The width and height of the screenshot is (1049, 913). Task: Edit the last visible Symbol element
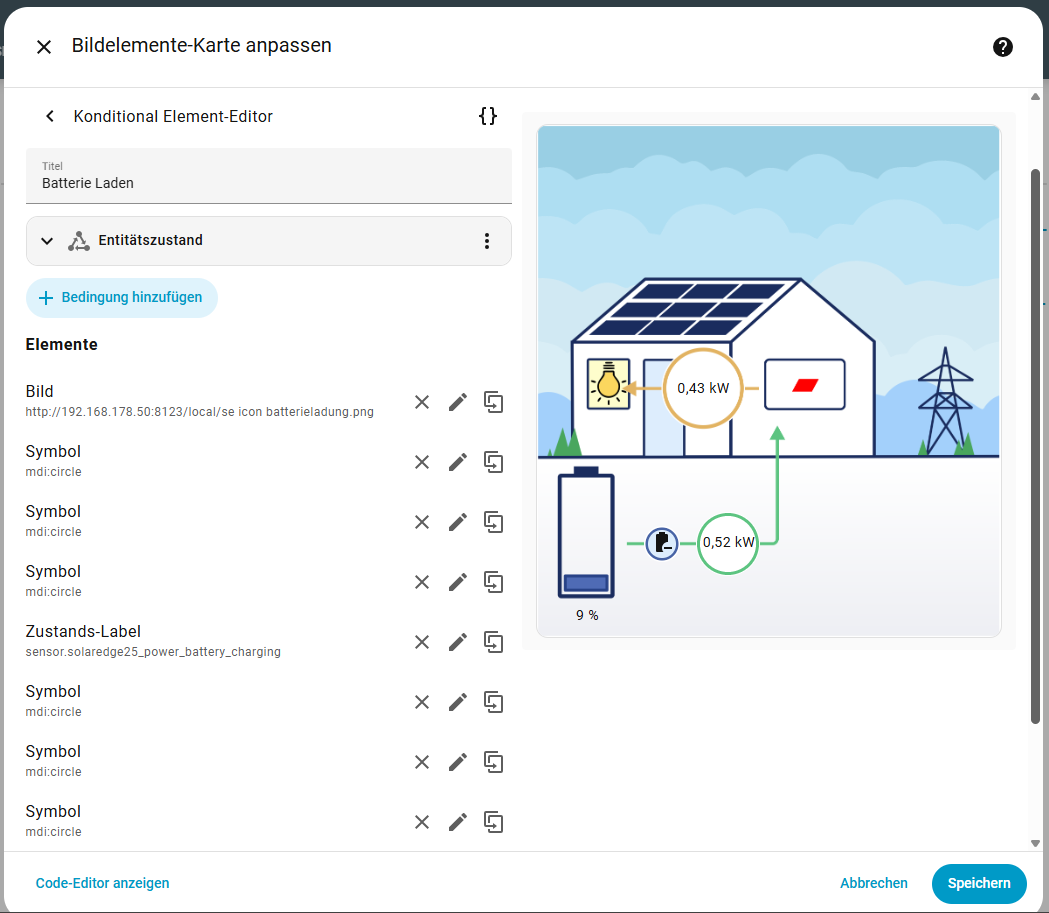pyautogui.click(x=458, y=822)
